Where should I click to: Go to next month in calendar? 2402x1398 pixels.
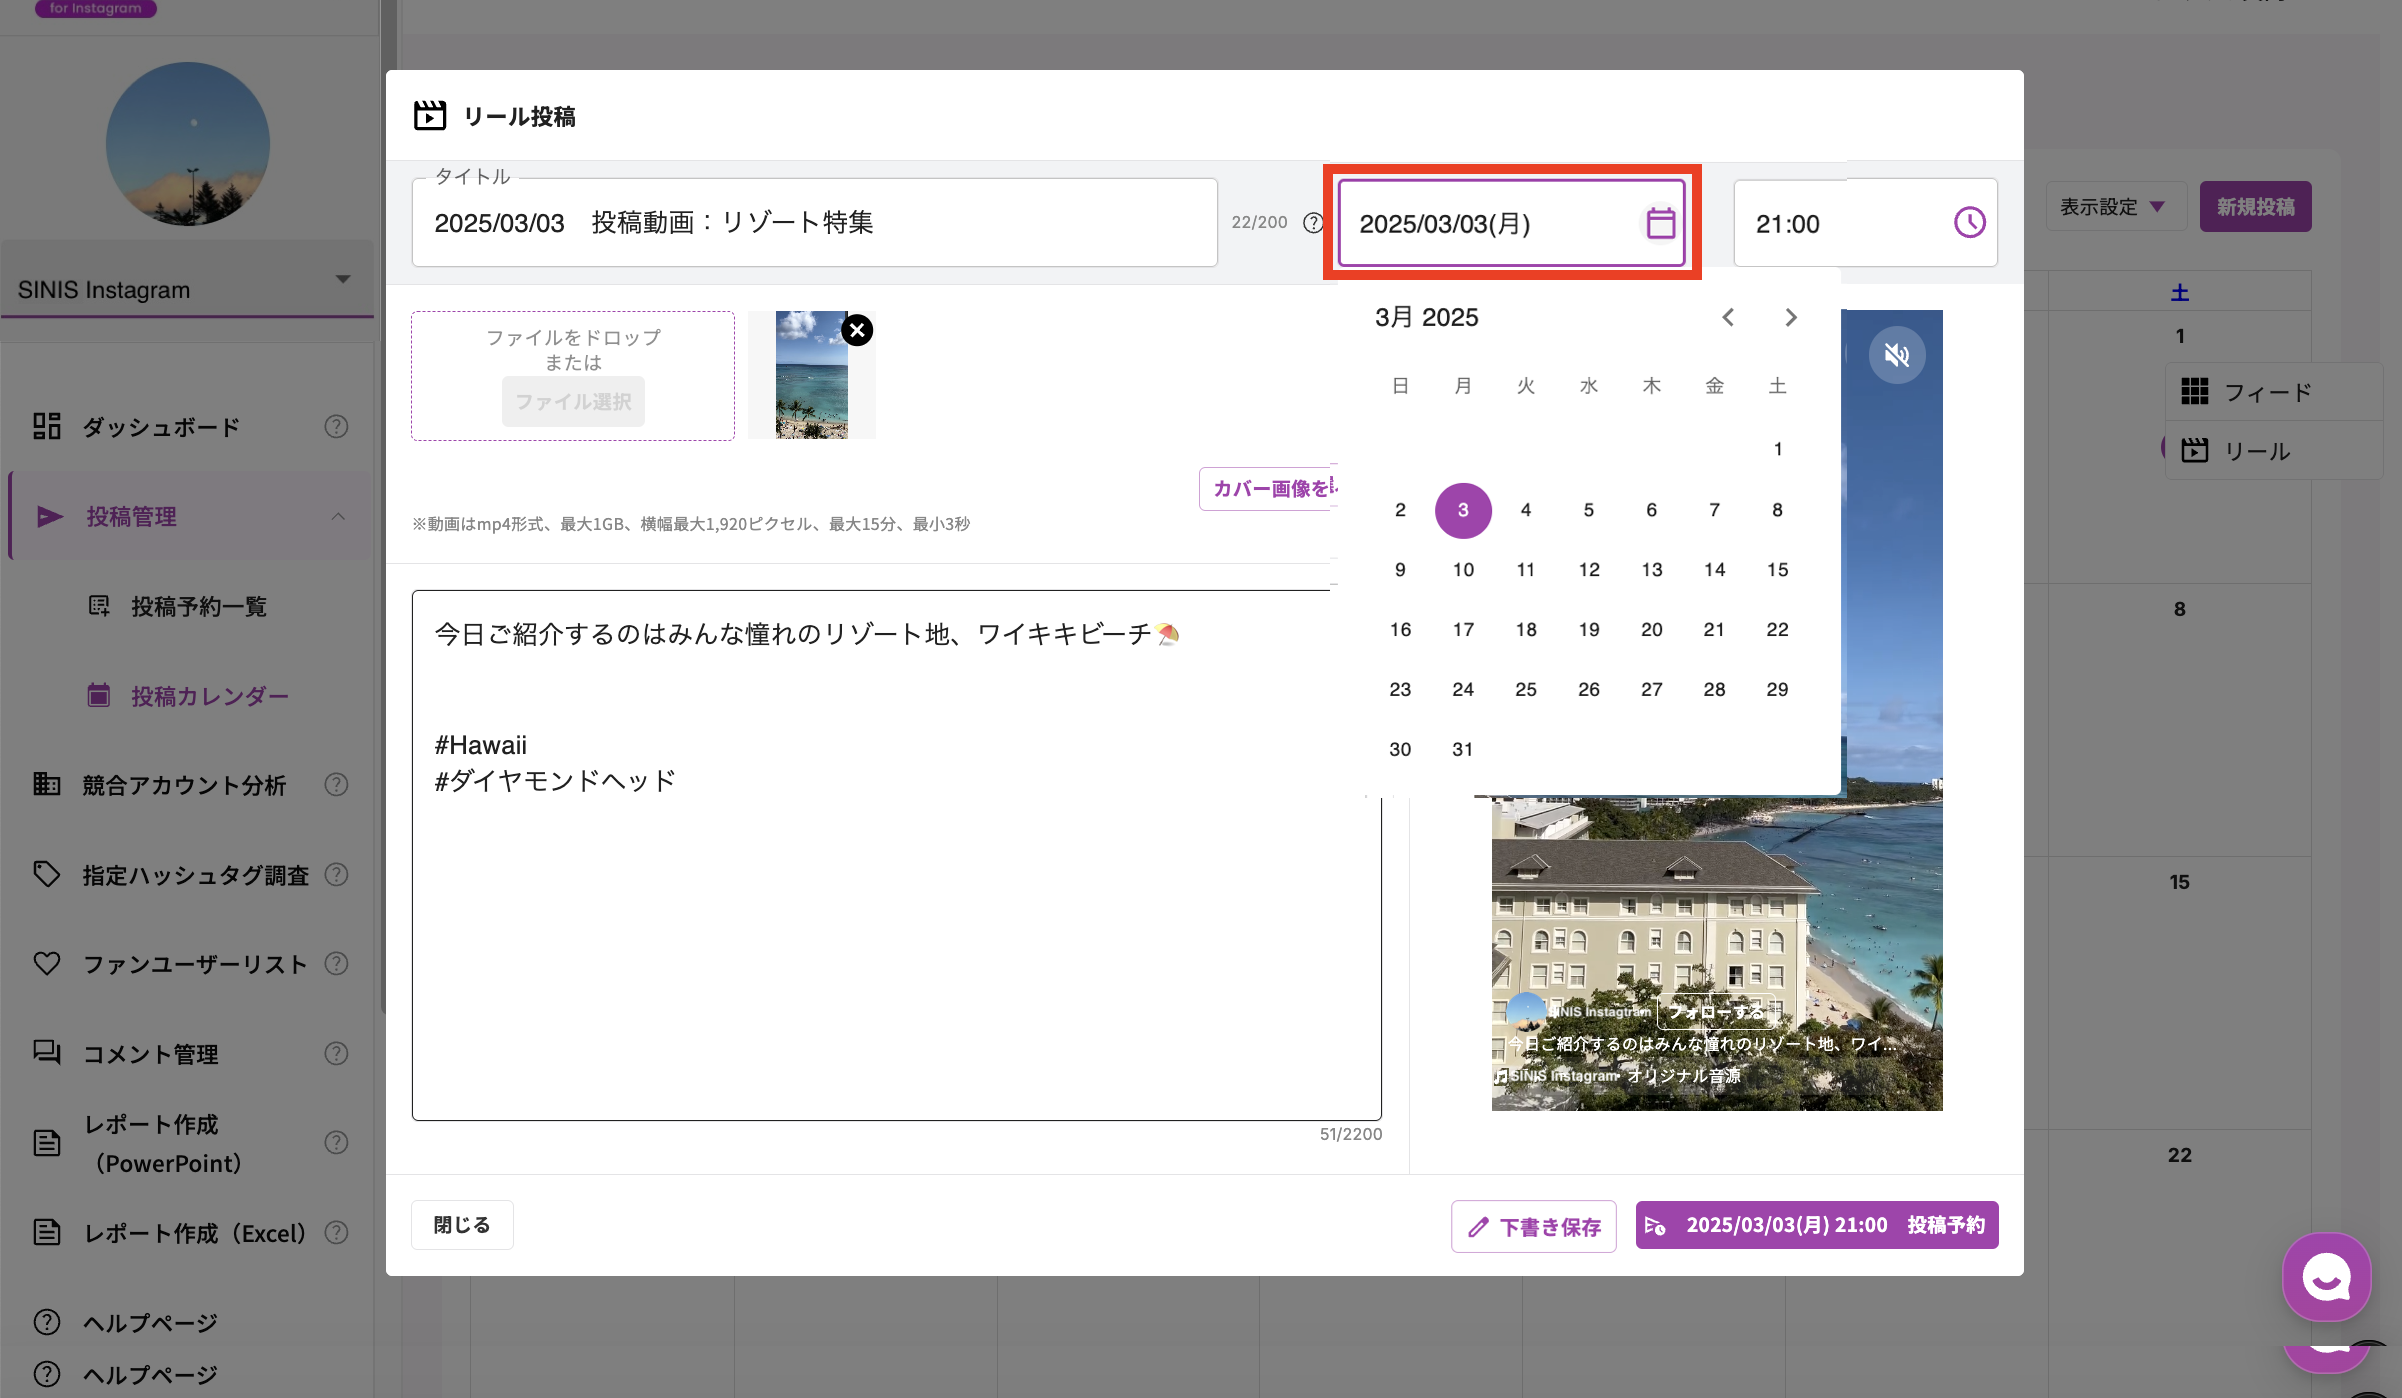point(1791,318)
